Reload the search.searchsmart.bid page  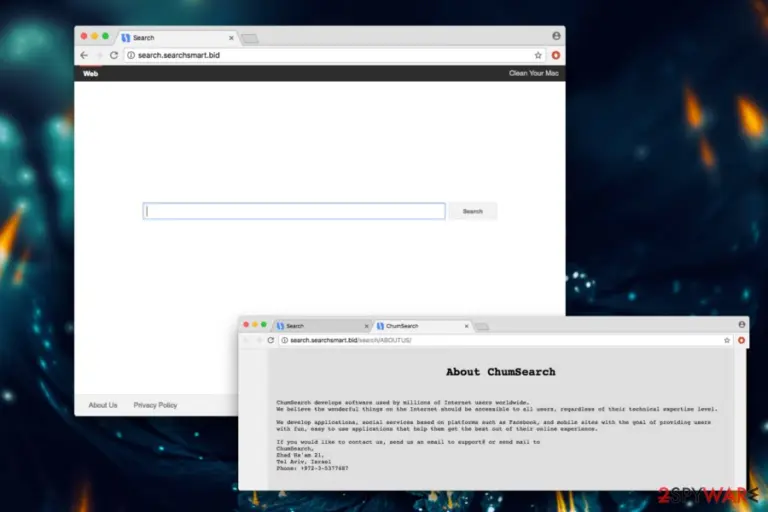point(114,55)
